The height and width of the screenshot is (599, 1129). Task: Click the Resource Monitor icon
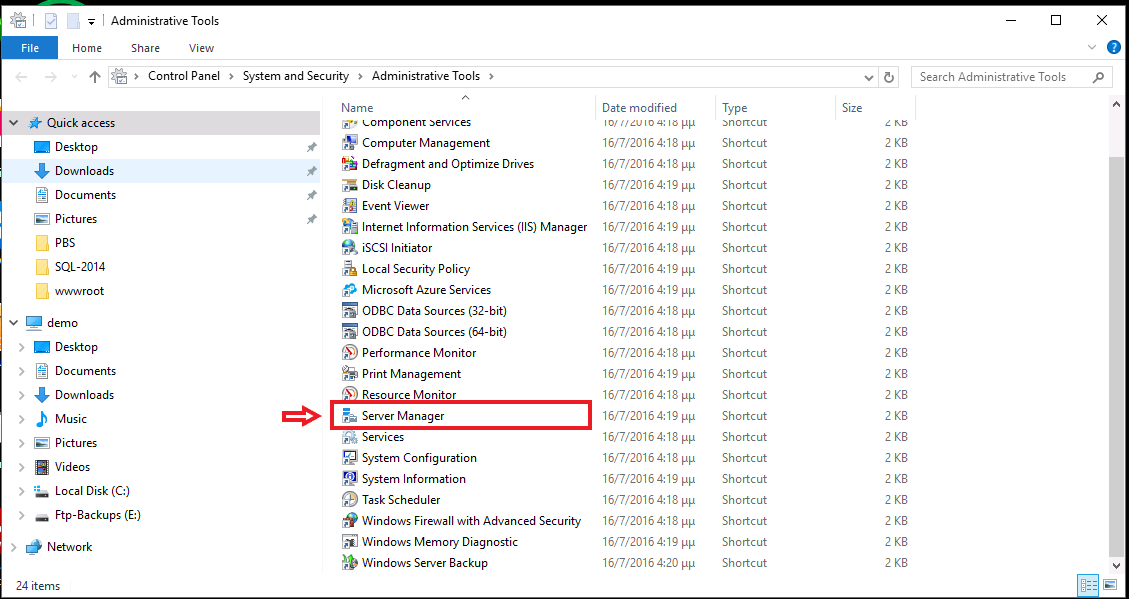coord(350,395)
